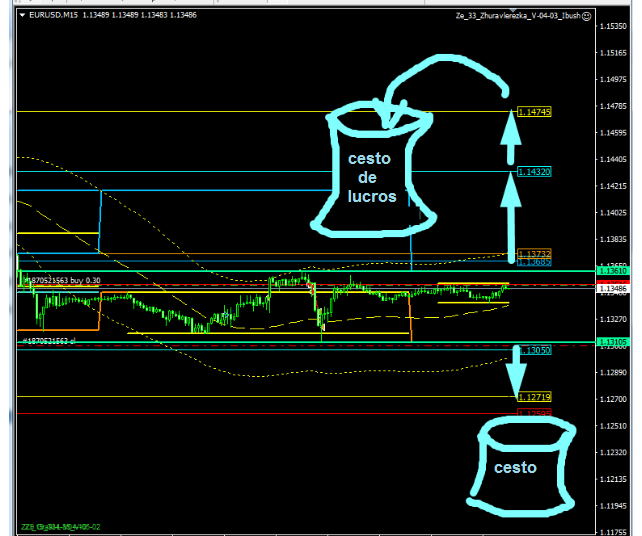
Task: Click the 'cesto de lucros' text annotation
Action: coord(370,178)
